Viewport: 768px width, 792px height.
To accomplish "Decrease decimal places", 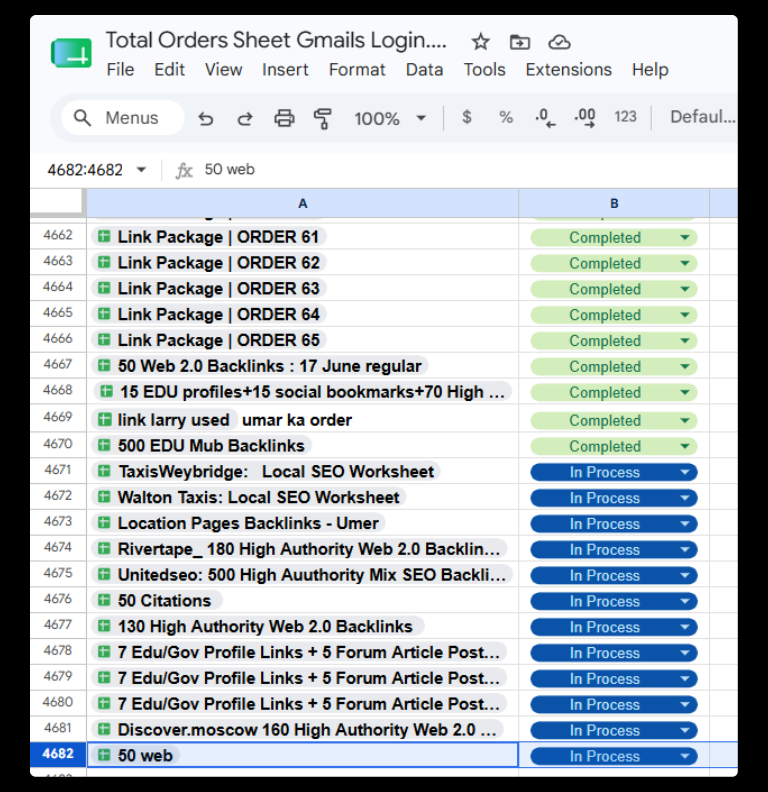I will coord(545,117).
